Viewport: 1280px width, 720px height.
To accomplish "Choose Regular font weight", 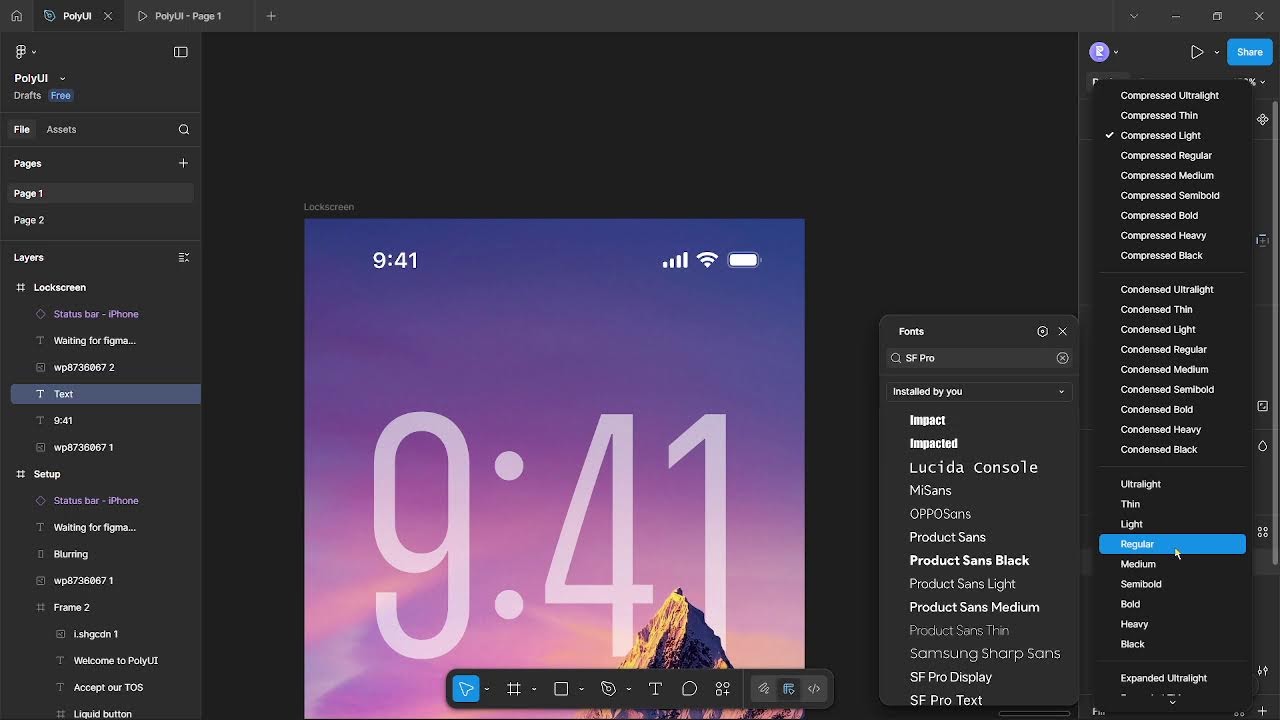I will click(x=1173, y=544).
